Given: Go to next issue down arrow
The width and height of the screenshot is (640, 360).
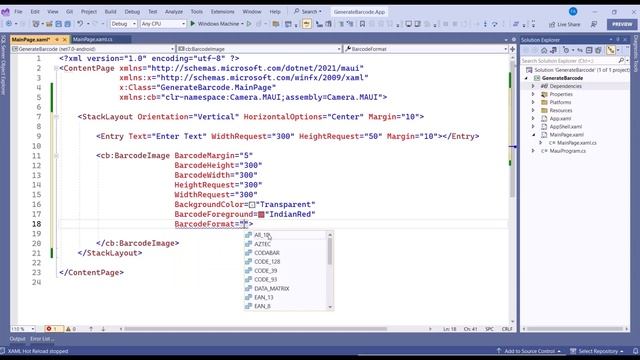Looking at the screenshot, I should [x=103, y=329].
